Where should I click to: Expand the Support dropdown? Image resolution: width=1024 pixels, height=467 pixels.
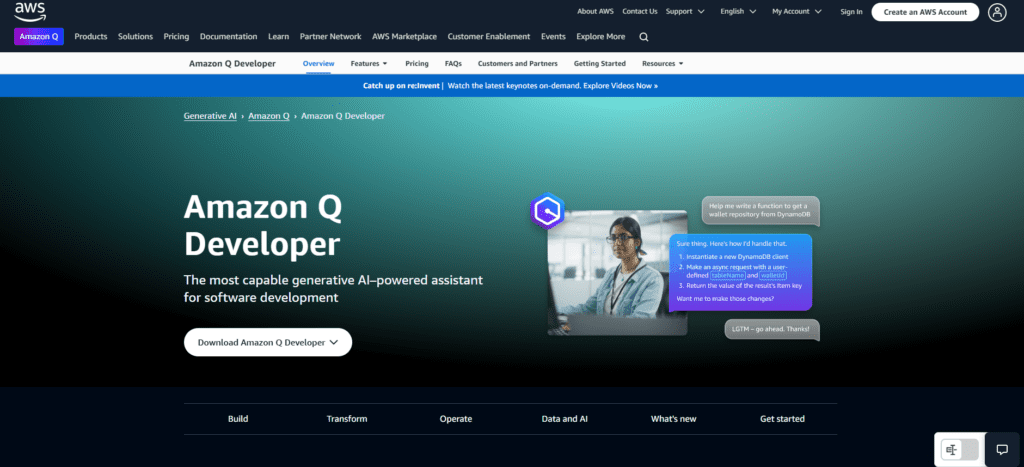(x=685, y=11)
